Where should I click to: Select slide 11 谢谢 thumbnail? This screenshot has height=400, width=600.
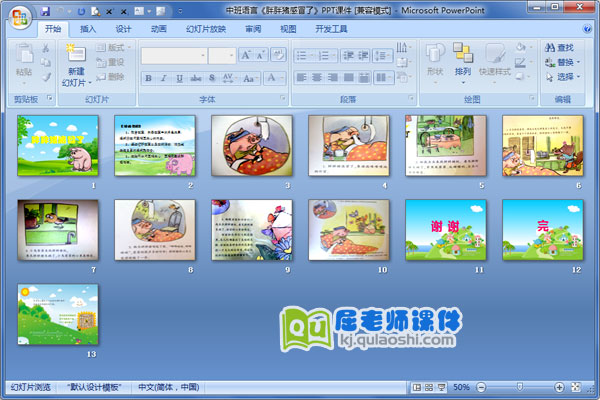pyautogui.click(x=446, y=230)
